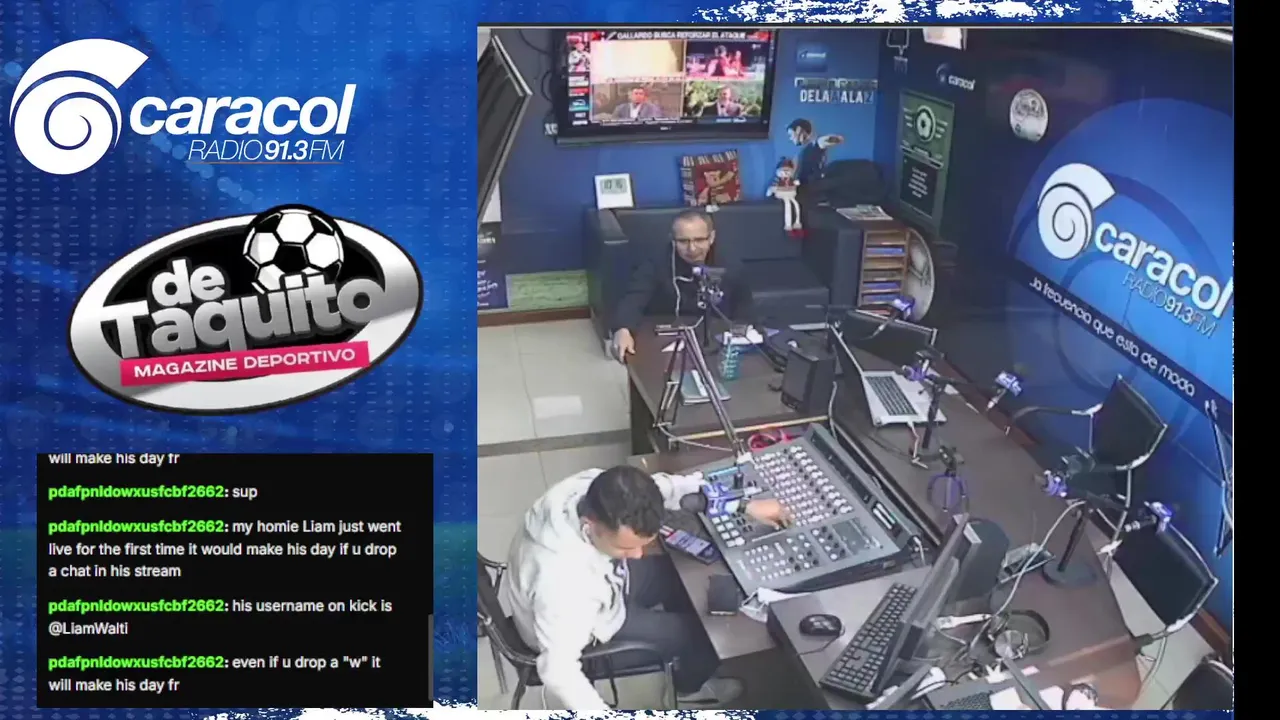The width and height of the screenshot is (1280, 720).
Task: Click the Caracol Radio 91.3 FM logo
Action: point(183,107)
